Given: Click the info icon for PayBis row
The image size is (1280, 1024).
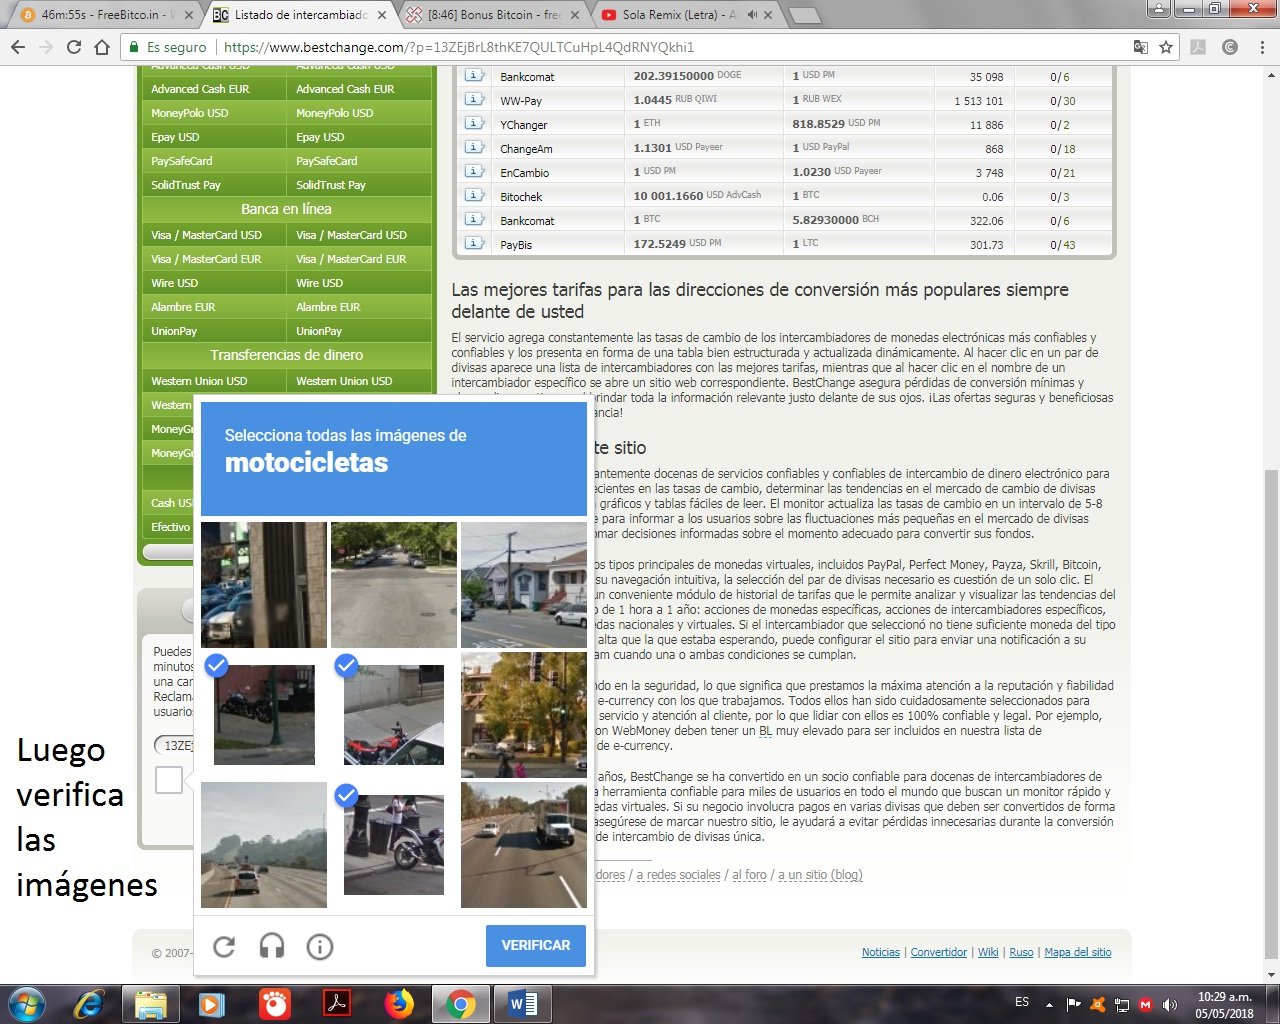Looking at the screenshot, I should click(x=474, y=244).
